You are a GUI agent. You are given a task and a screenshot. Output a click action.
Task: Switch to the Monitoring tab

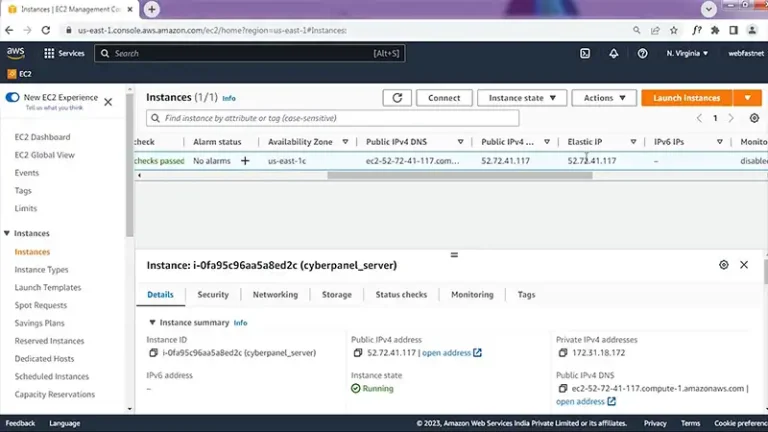click(x=472, y=295)
